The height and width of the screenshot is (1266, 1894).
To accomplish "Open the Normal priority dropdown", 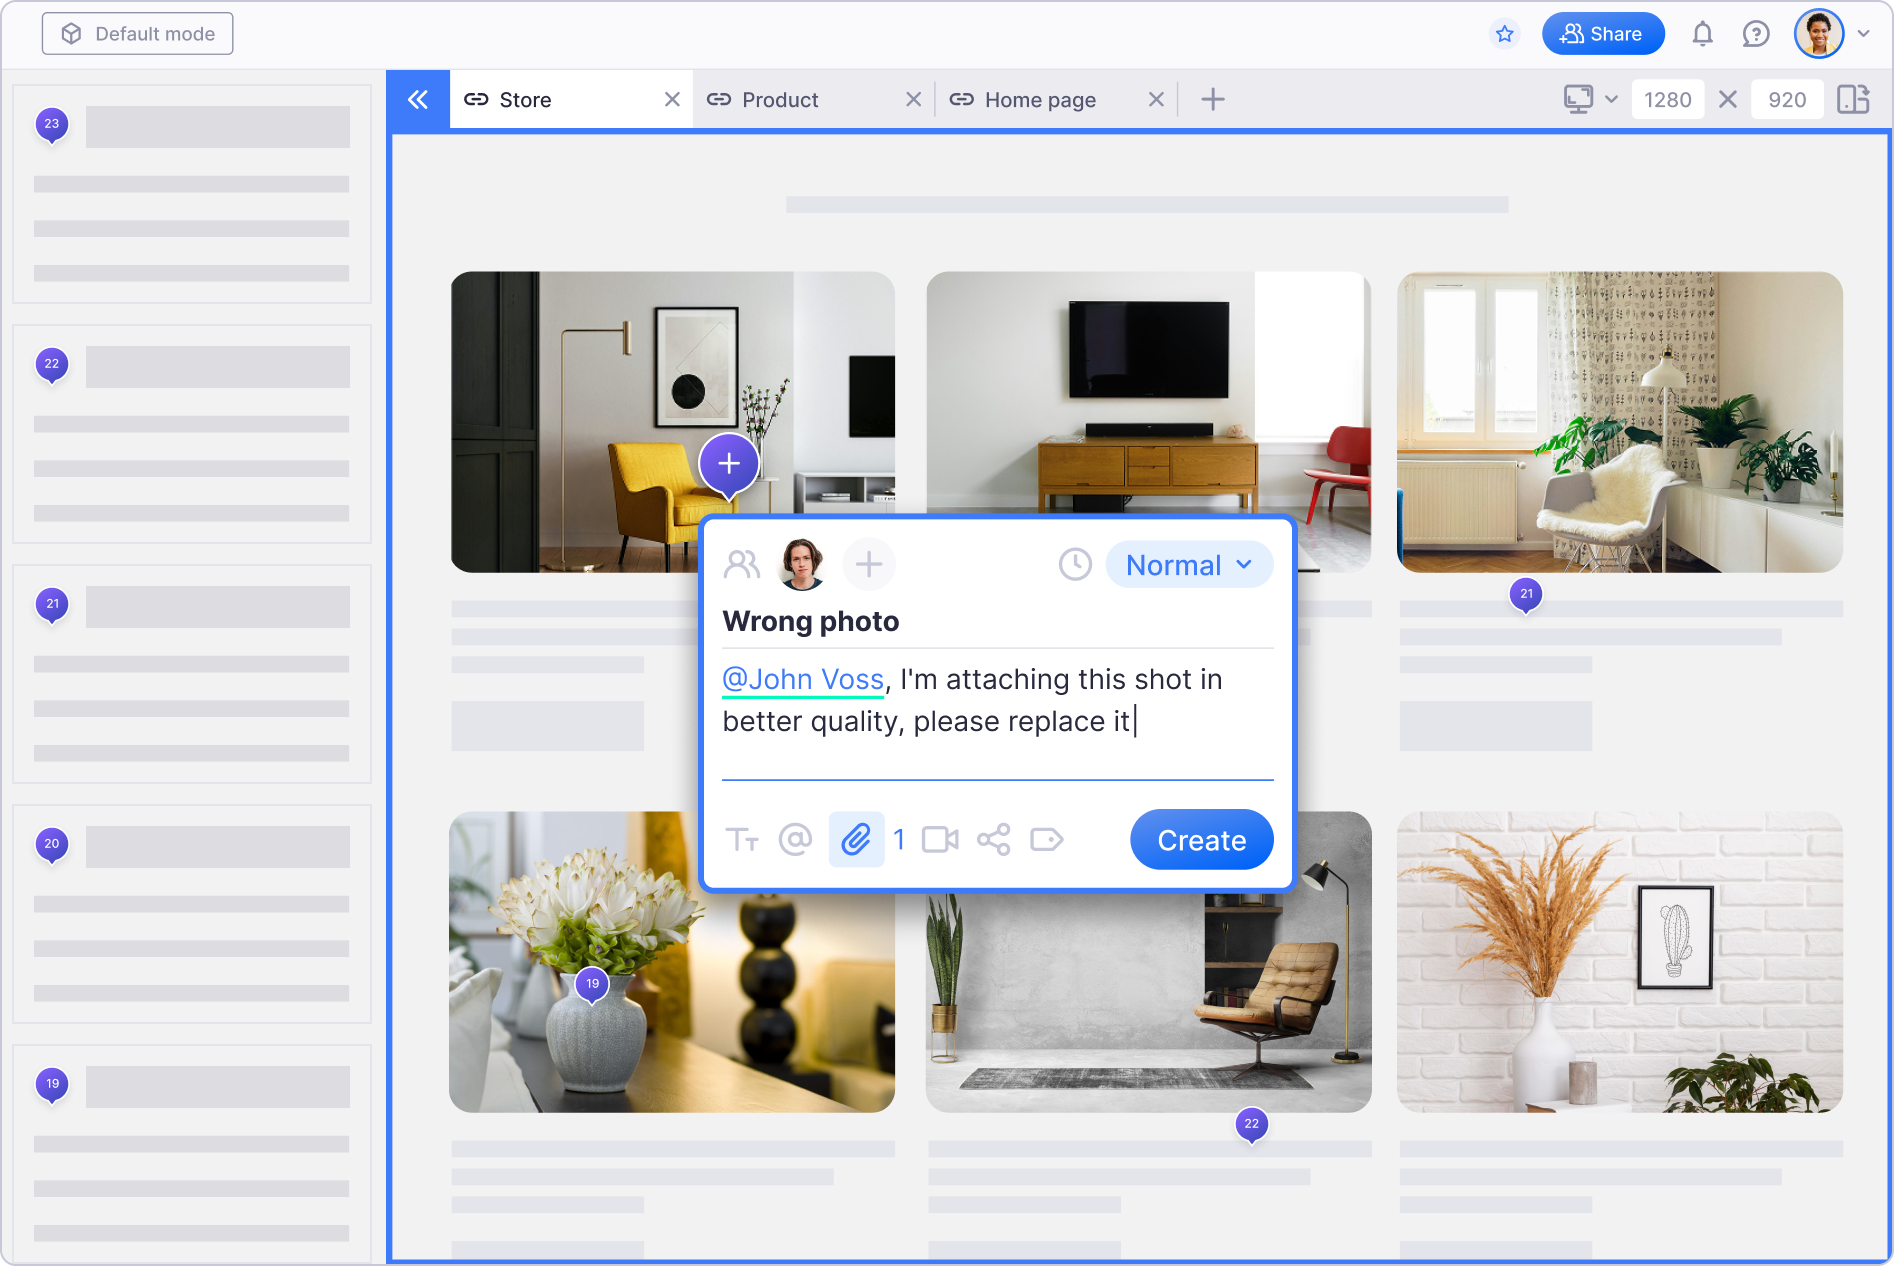I will coord(1189,565).
